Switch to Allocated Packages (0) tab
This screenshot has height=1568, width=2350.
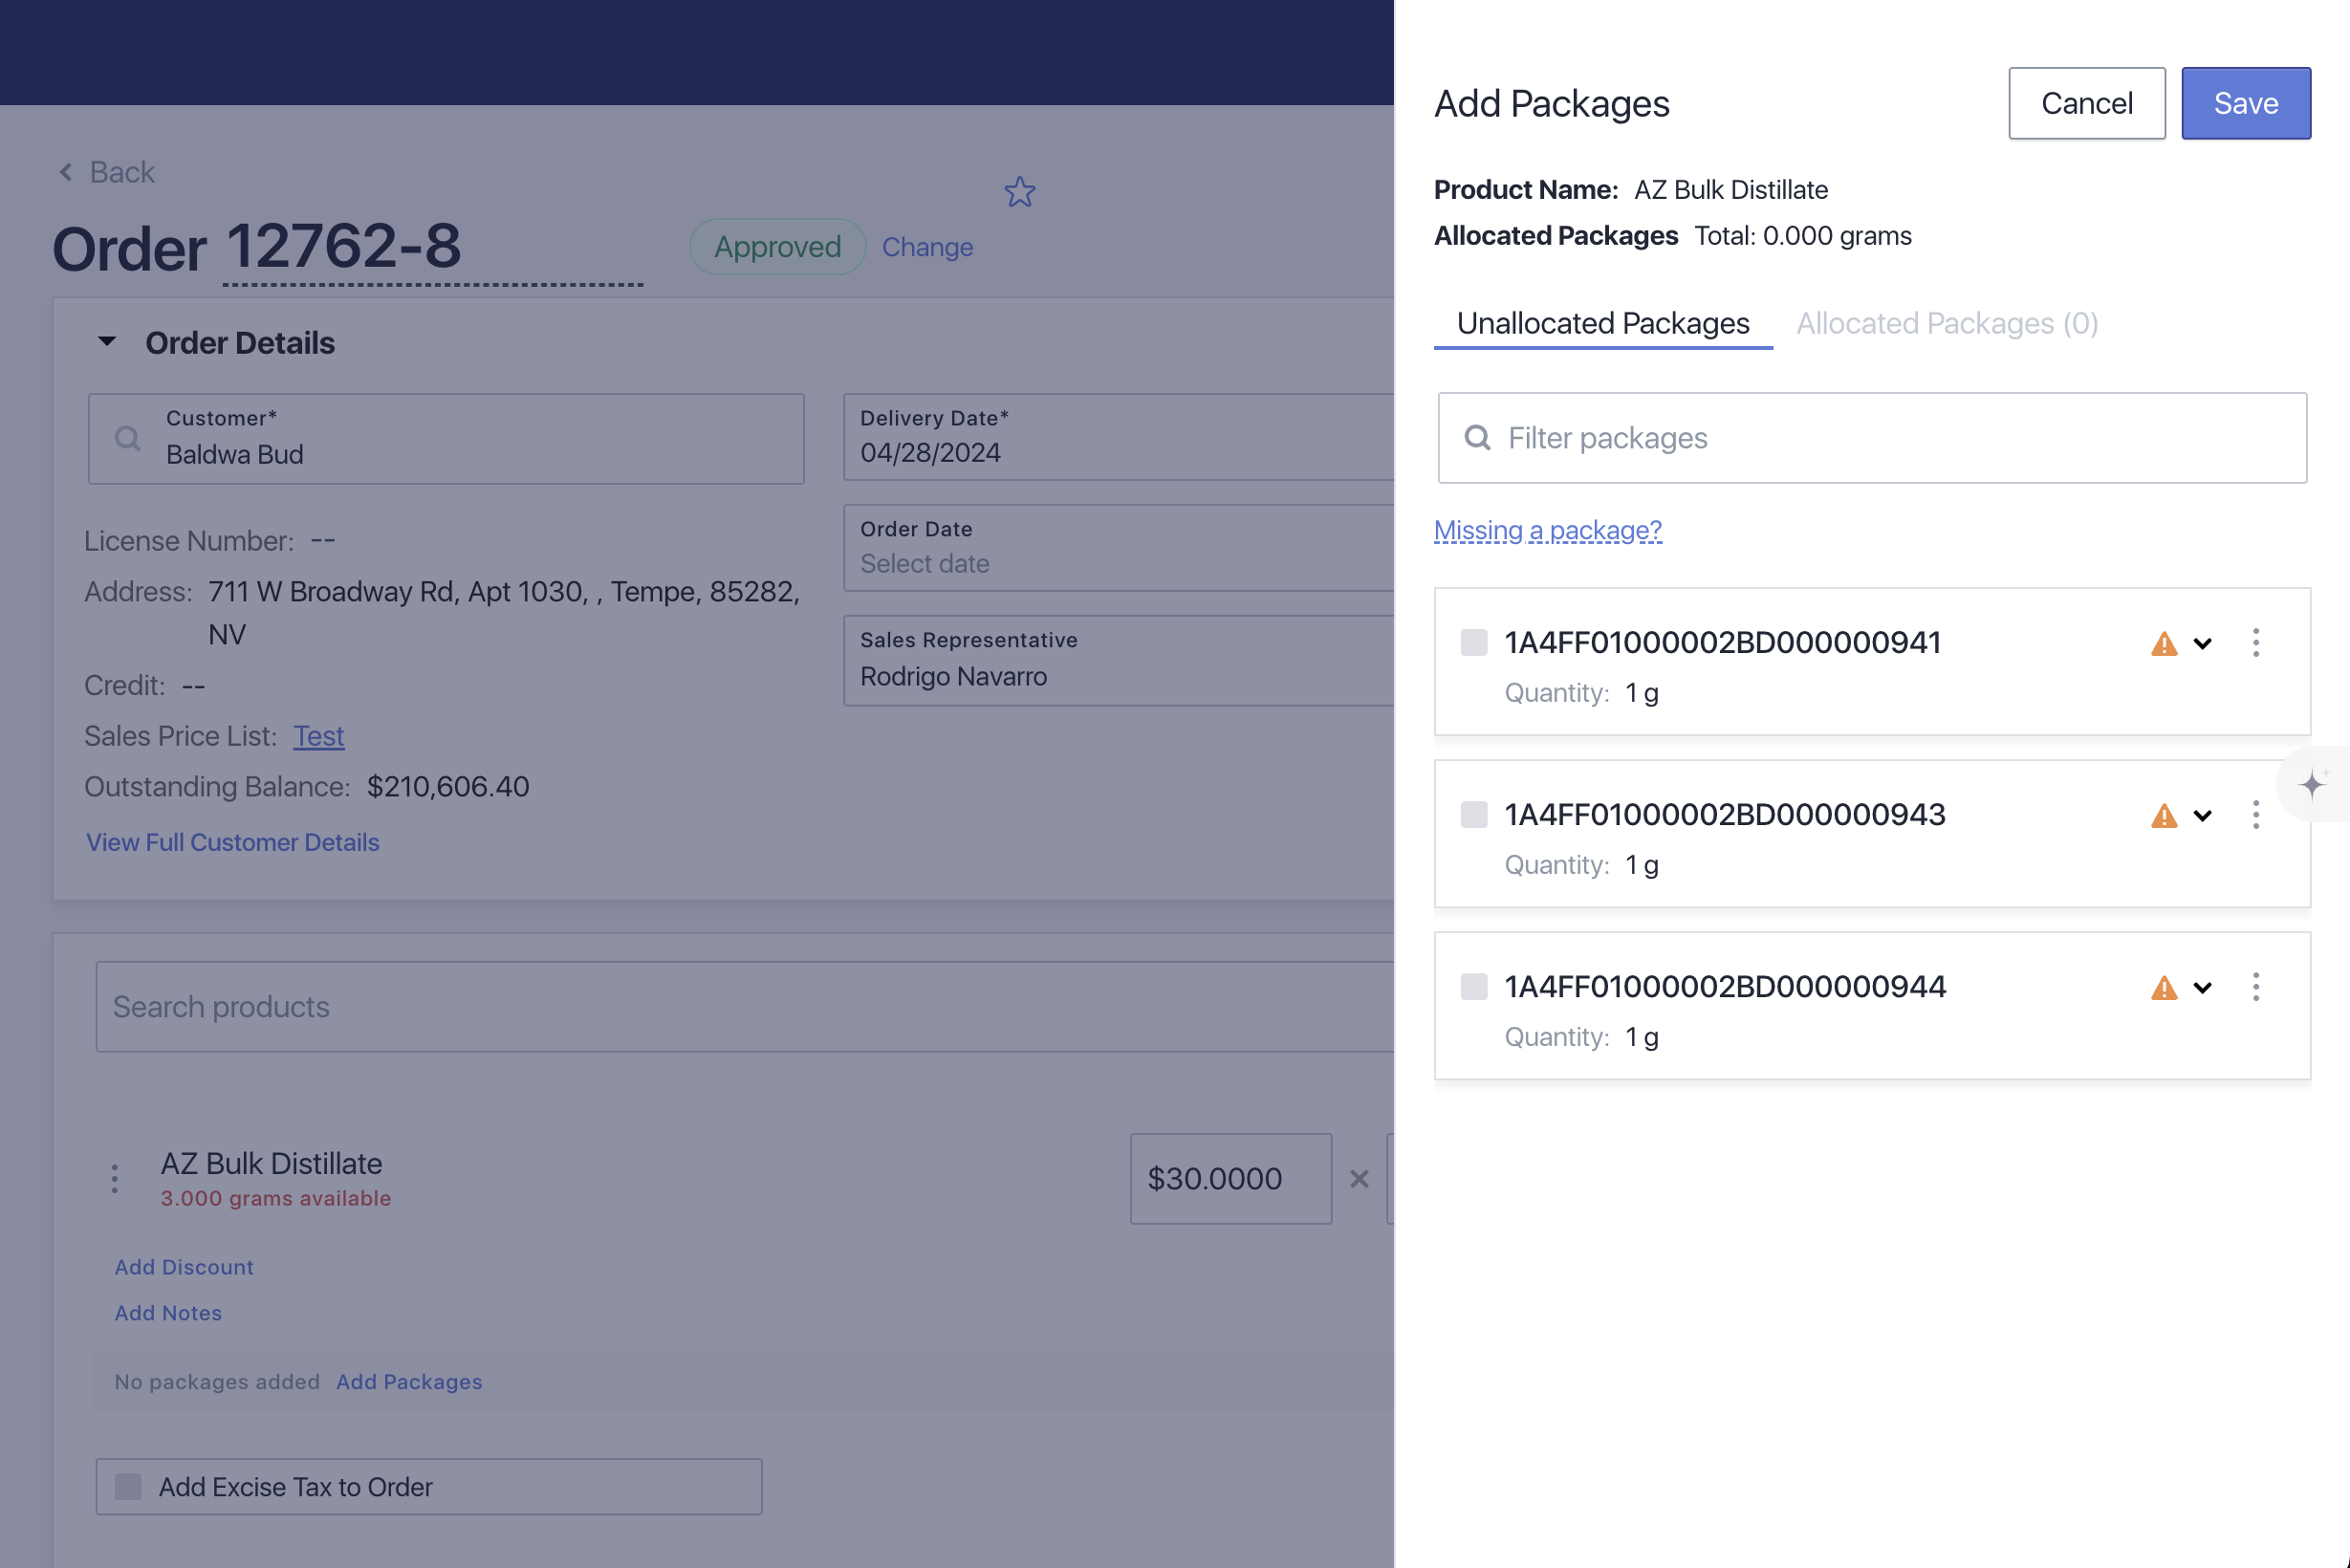coord(1947,323)
